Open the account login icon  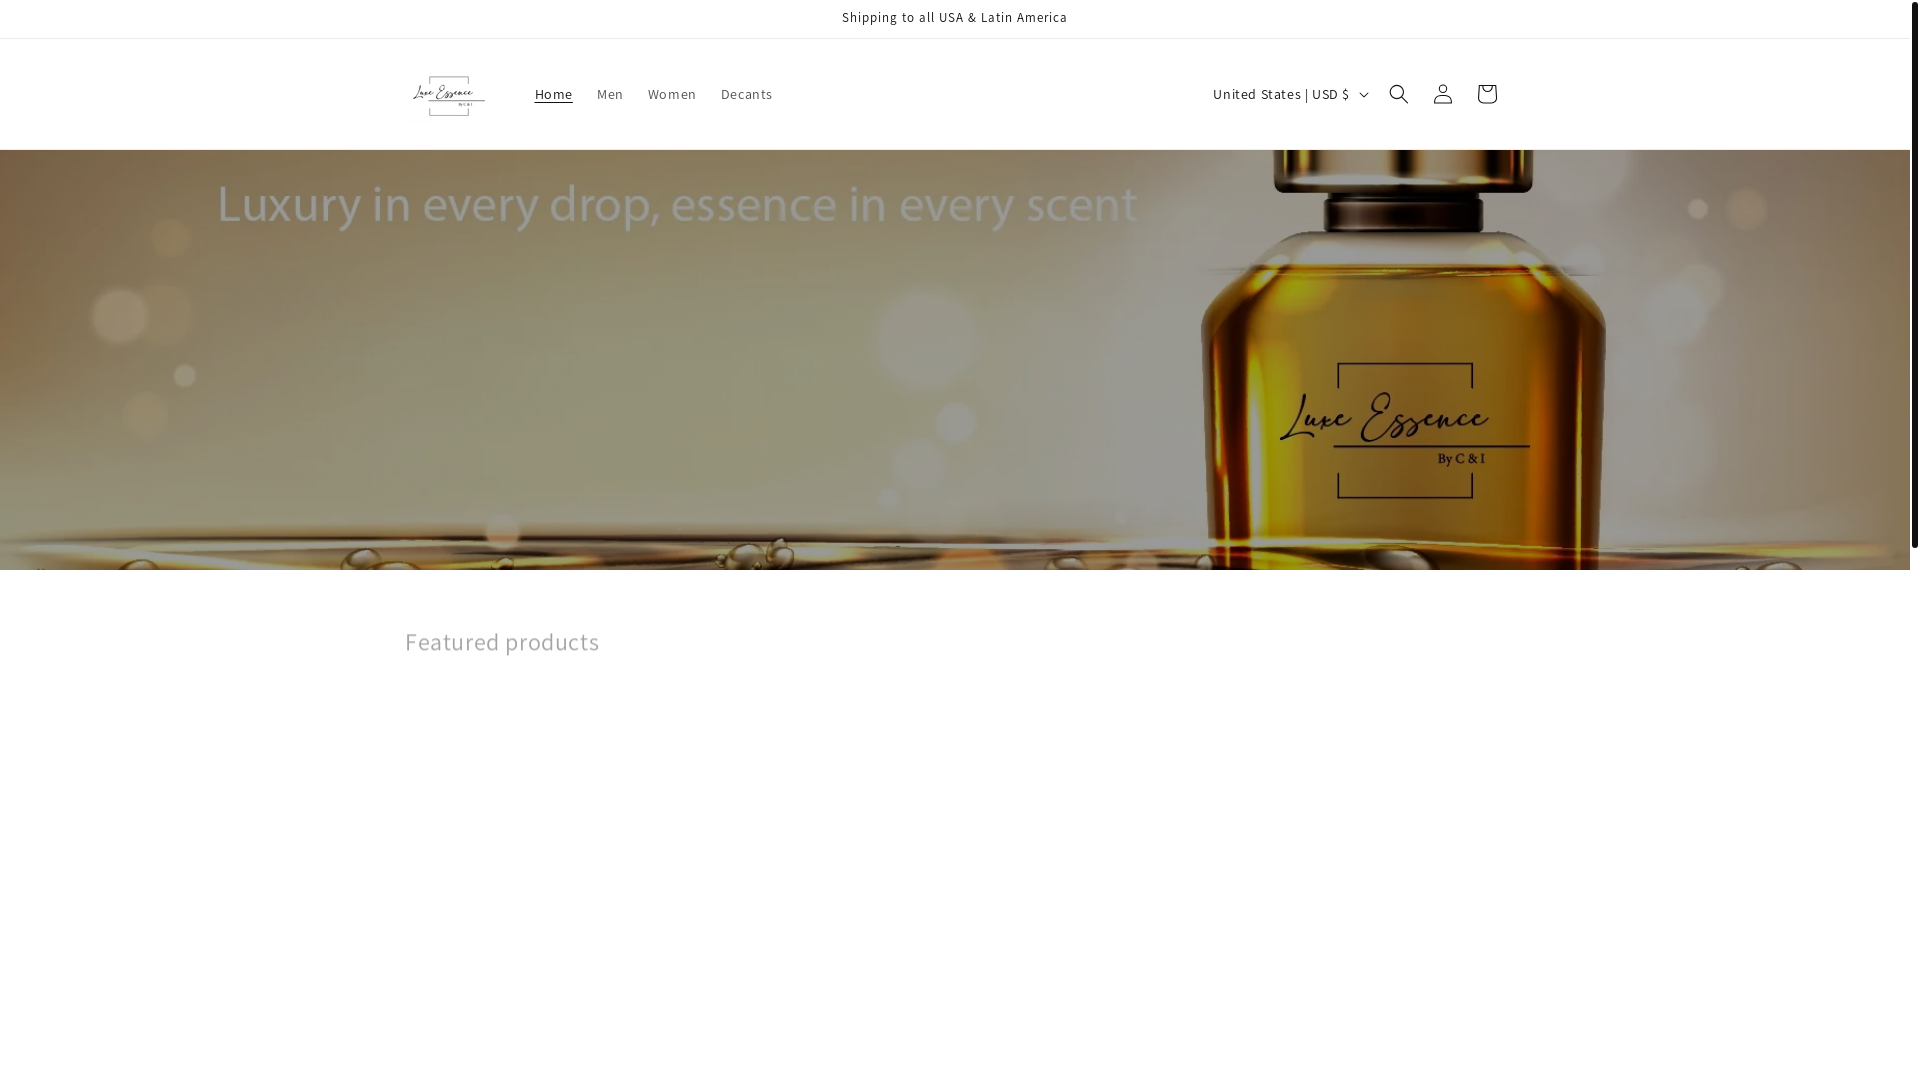point(1442,94)
